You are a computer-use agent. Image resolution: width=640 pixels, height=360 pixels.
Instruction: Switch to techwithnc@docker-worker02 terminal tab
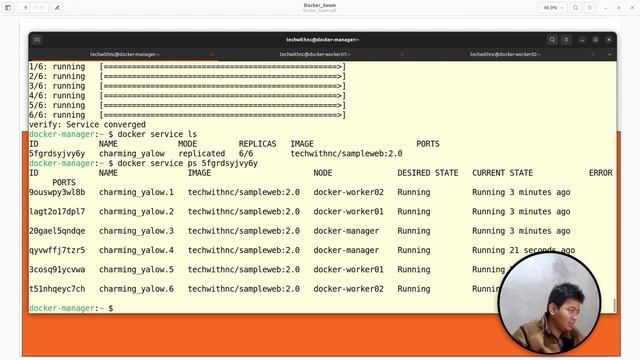505,54
